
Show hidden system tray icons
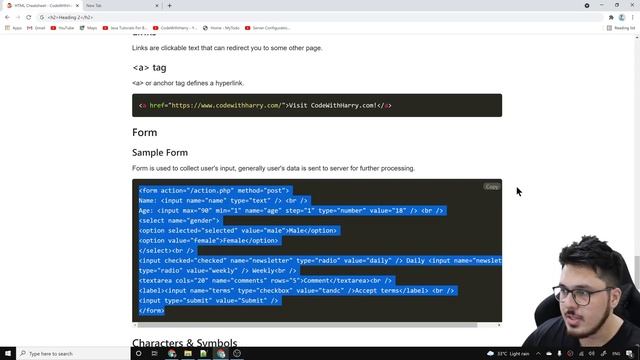538,353
